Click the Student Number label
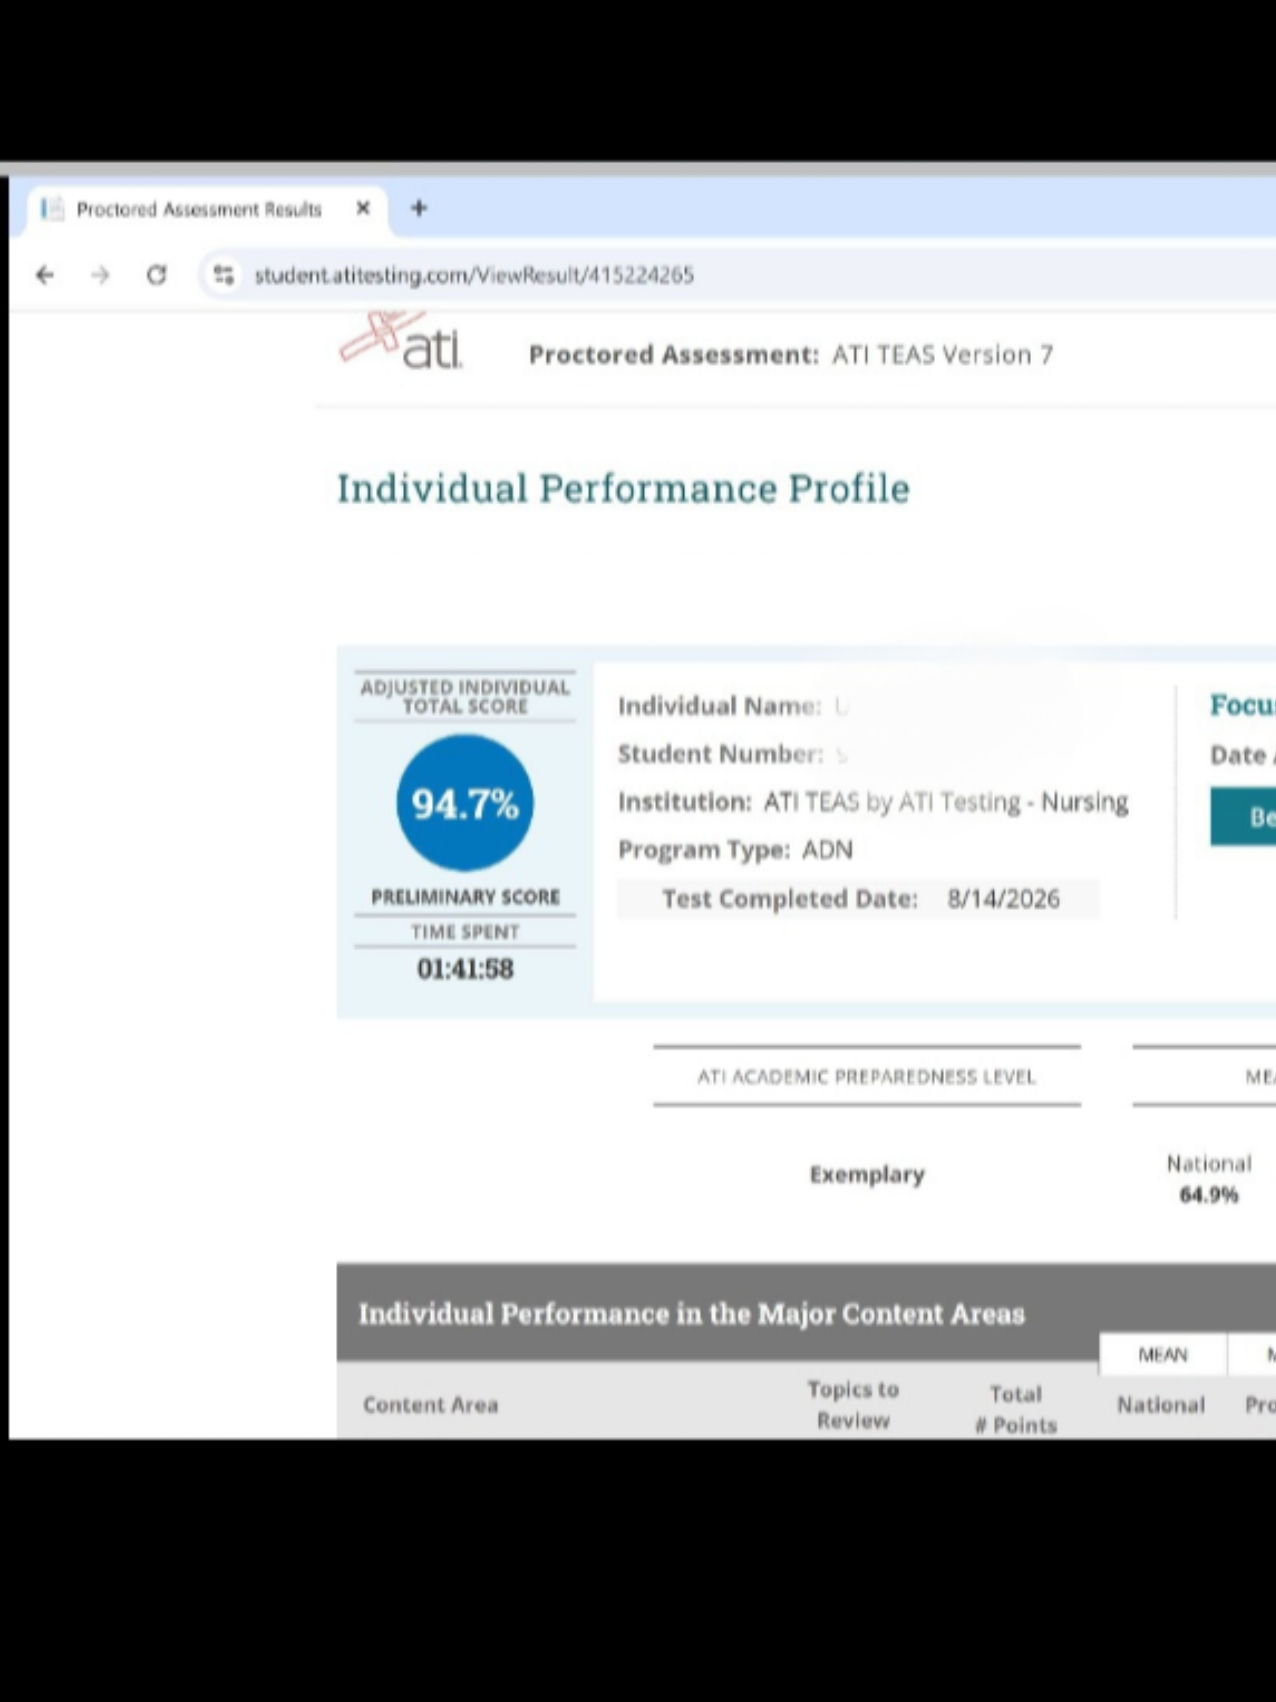1276x1702 pixels. pyautogui.click(x=720, y=754)
